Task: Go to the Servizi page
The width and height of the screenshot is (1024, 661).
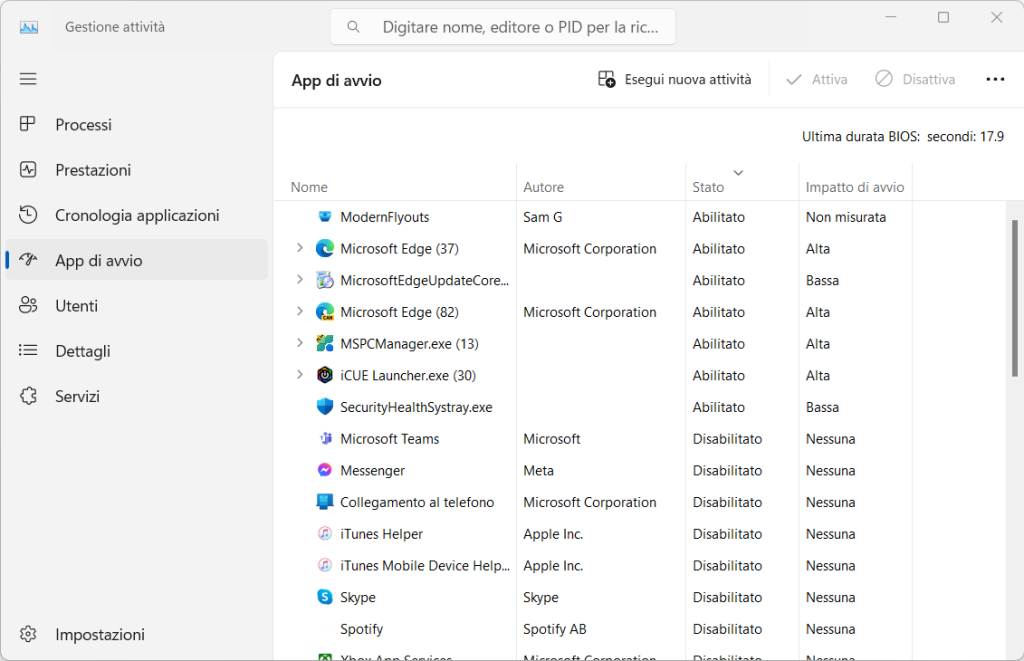Action: [x=77, y=397]
